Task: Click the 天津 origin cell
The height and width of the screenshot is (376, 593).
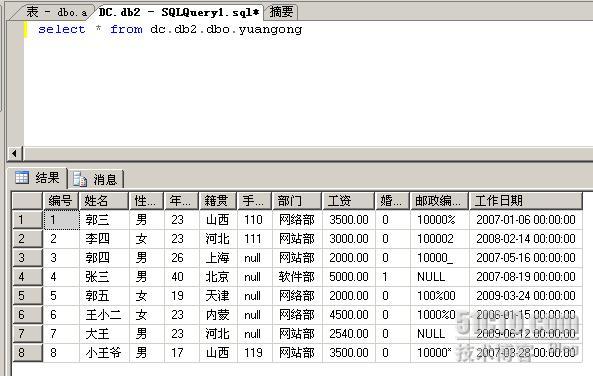Action: pos(218,296)
